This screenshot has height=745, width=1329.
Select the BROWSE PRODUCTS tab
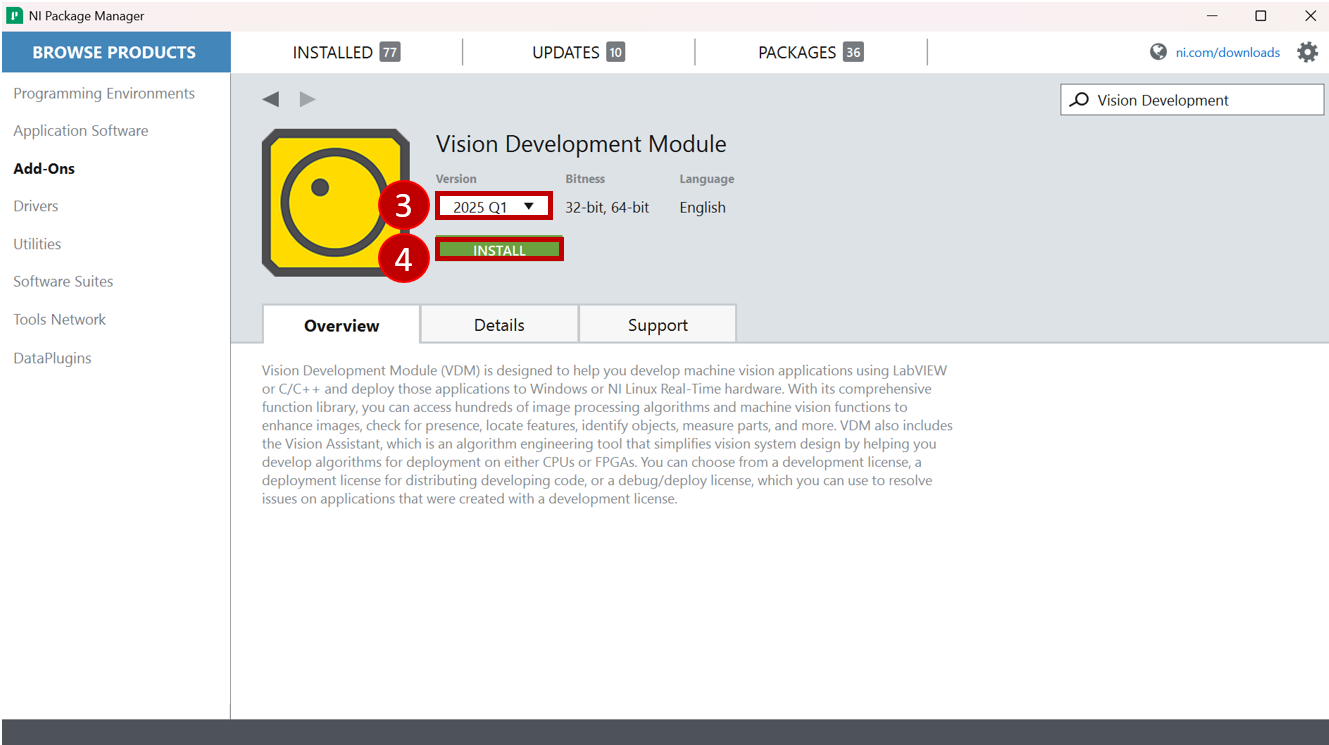pyautogui.click(x=115, y=52)
